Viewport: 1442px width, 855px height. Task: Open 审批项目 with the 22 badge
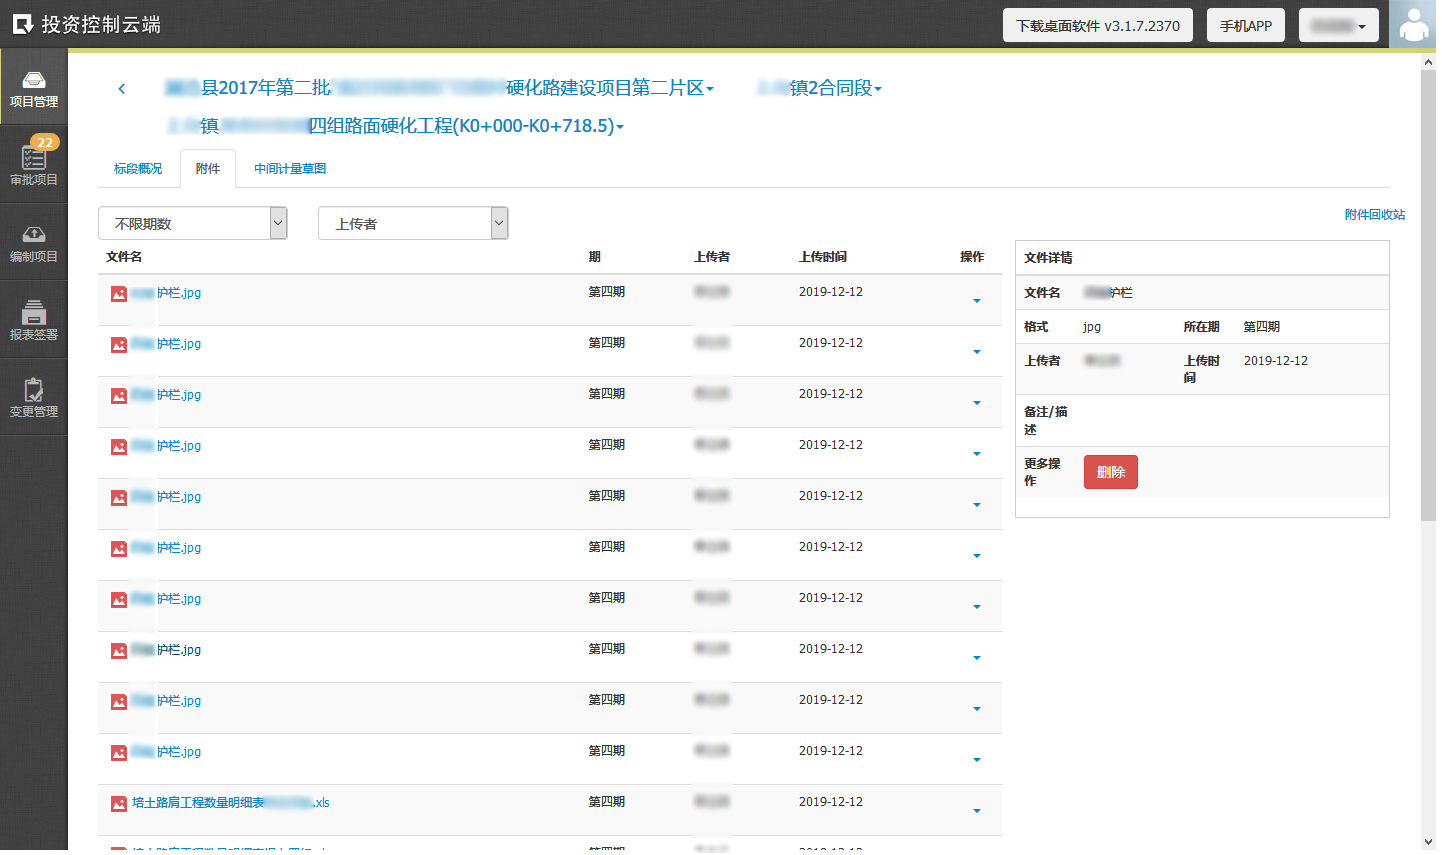[x=34, y=164]
